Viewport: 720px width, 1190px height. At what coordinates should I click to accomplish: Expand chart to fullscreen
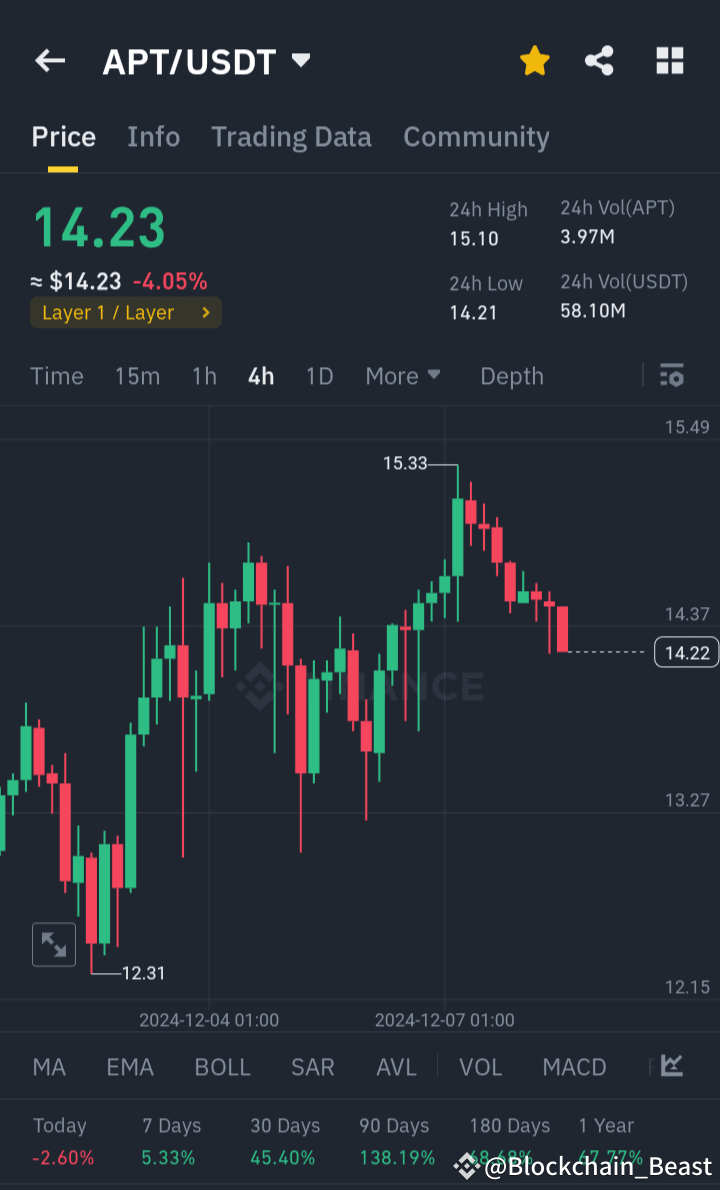tap(53, 944)
